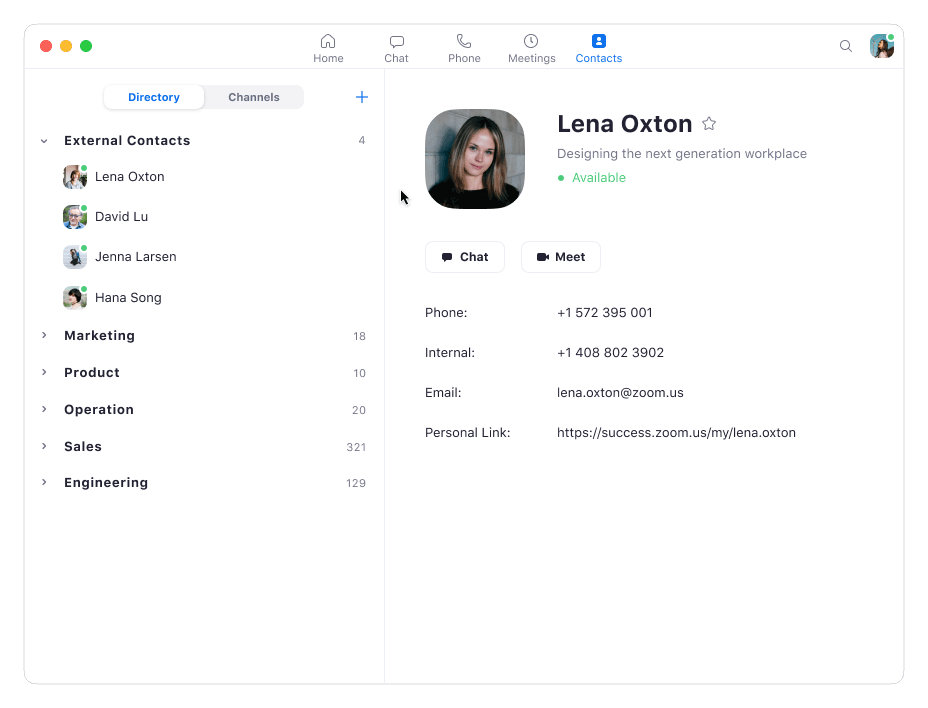Select the Contacts tab

pos(598,49)
